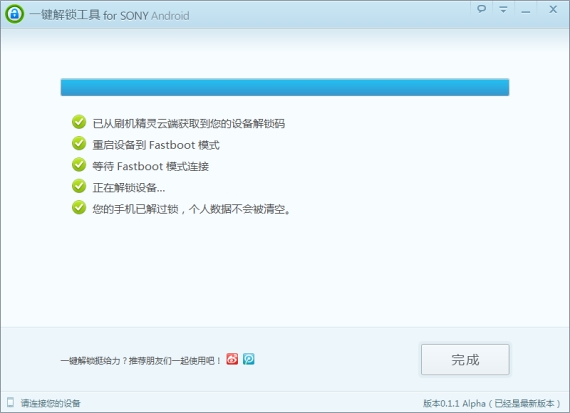Open the feedback speech bubble icon
This screenshot has height=413, width=570.
pyautogui.click(x=481, y=9)
